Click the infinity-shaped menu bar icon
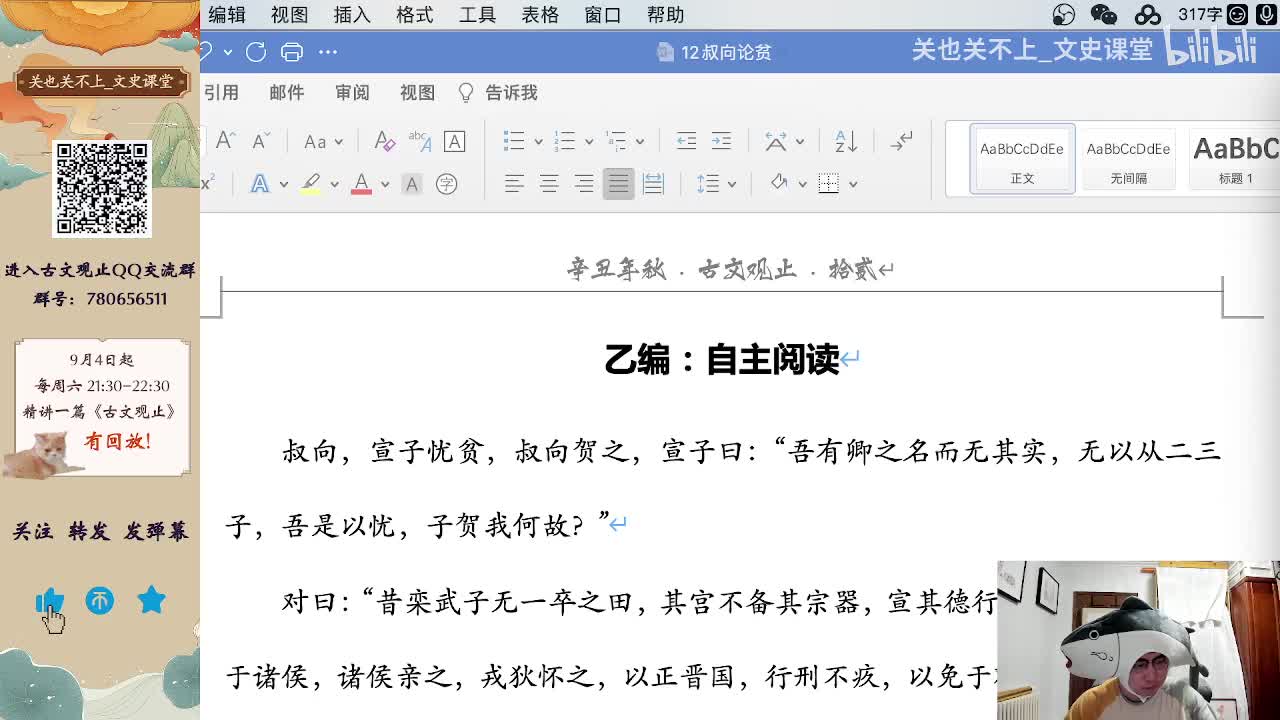Image resolution: width=1280 pixels, height=720 pixels. [1148, 15]
